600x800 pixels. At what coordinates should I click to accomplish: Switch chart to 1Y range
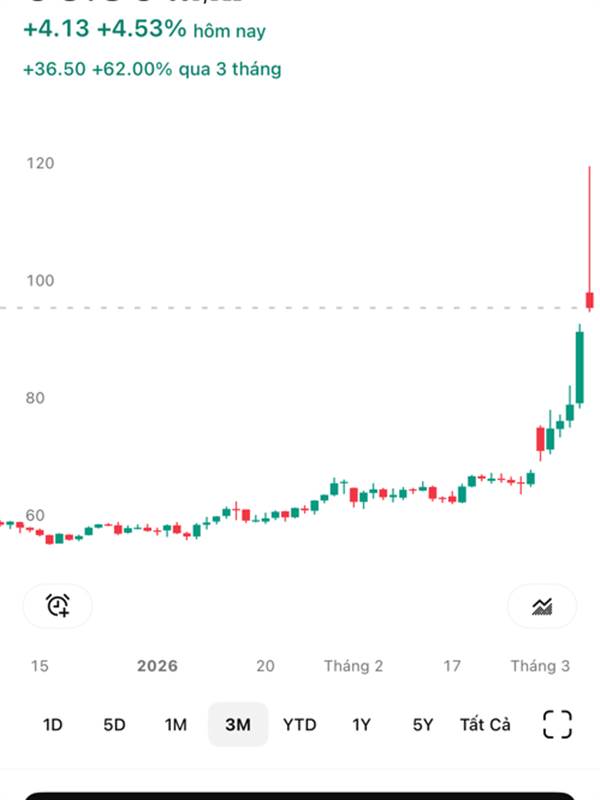click(362, 725)
